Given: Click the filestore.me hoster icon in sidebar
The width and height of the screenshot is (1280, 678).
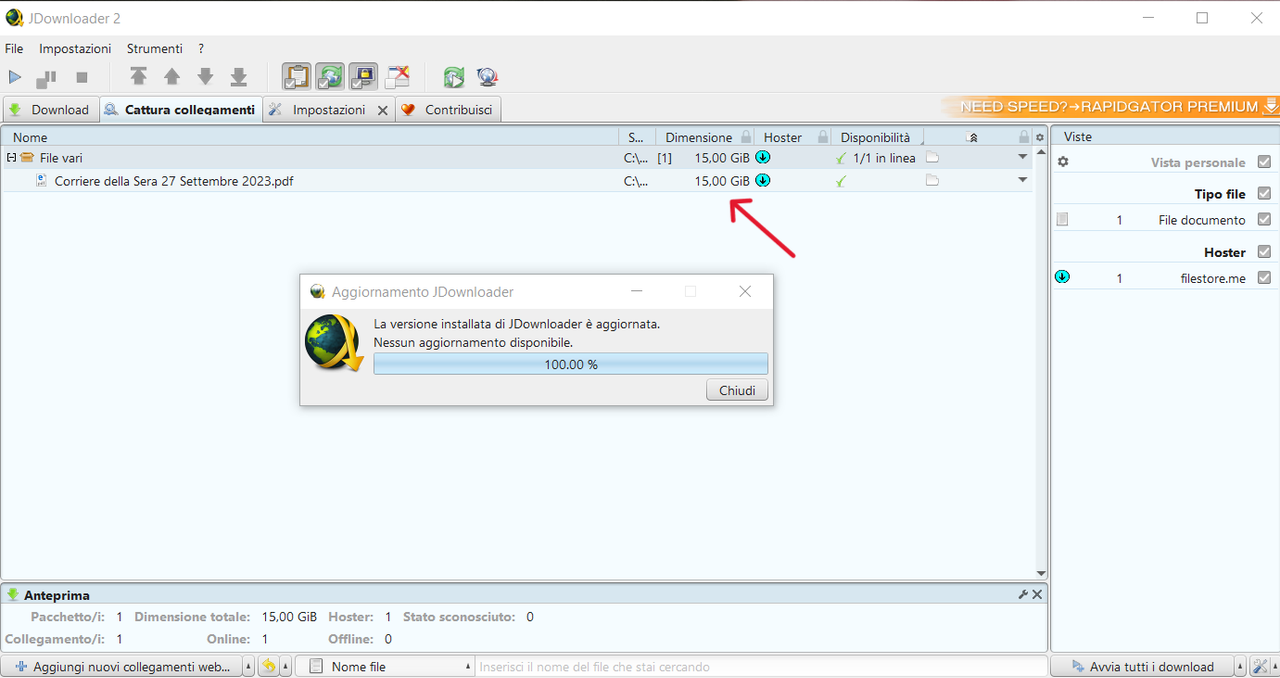Looking at the screenshot, I should pyautogui.click(x=1062, y=277).
